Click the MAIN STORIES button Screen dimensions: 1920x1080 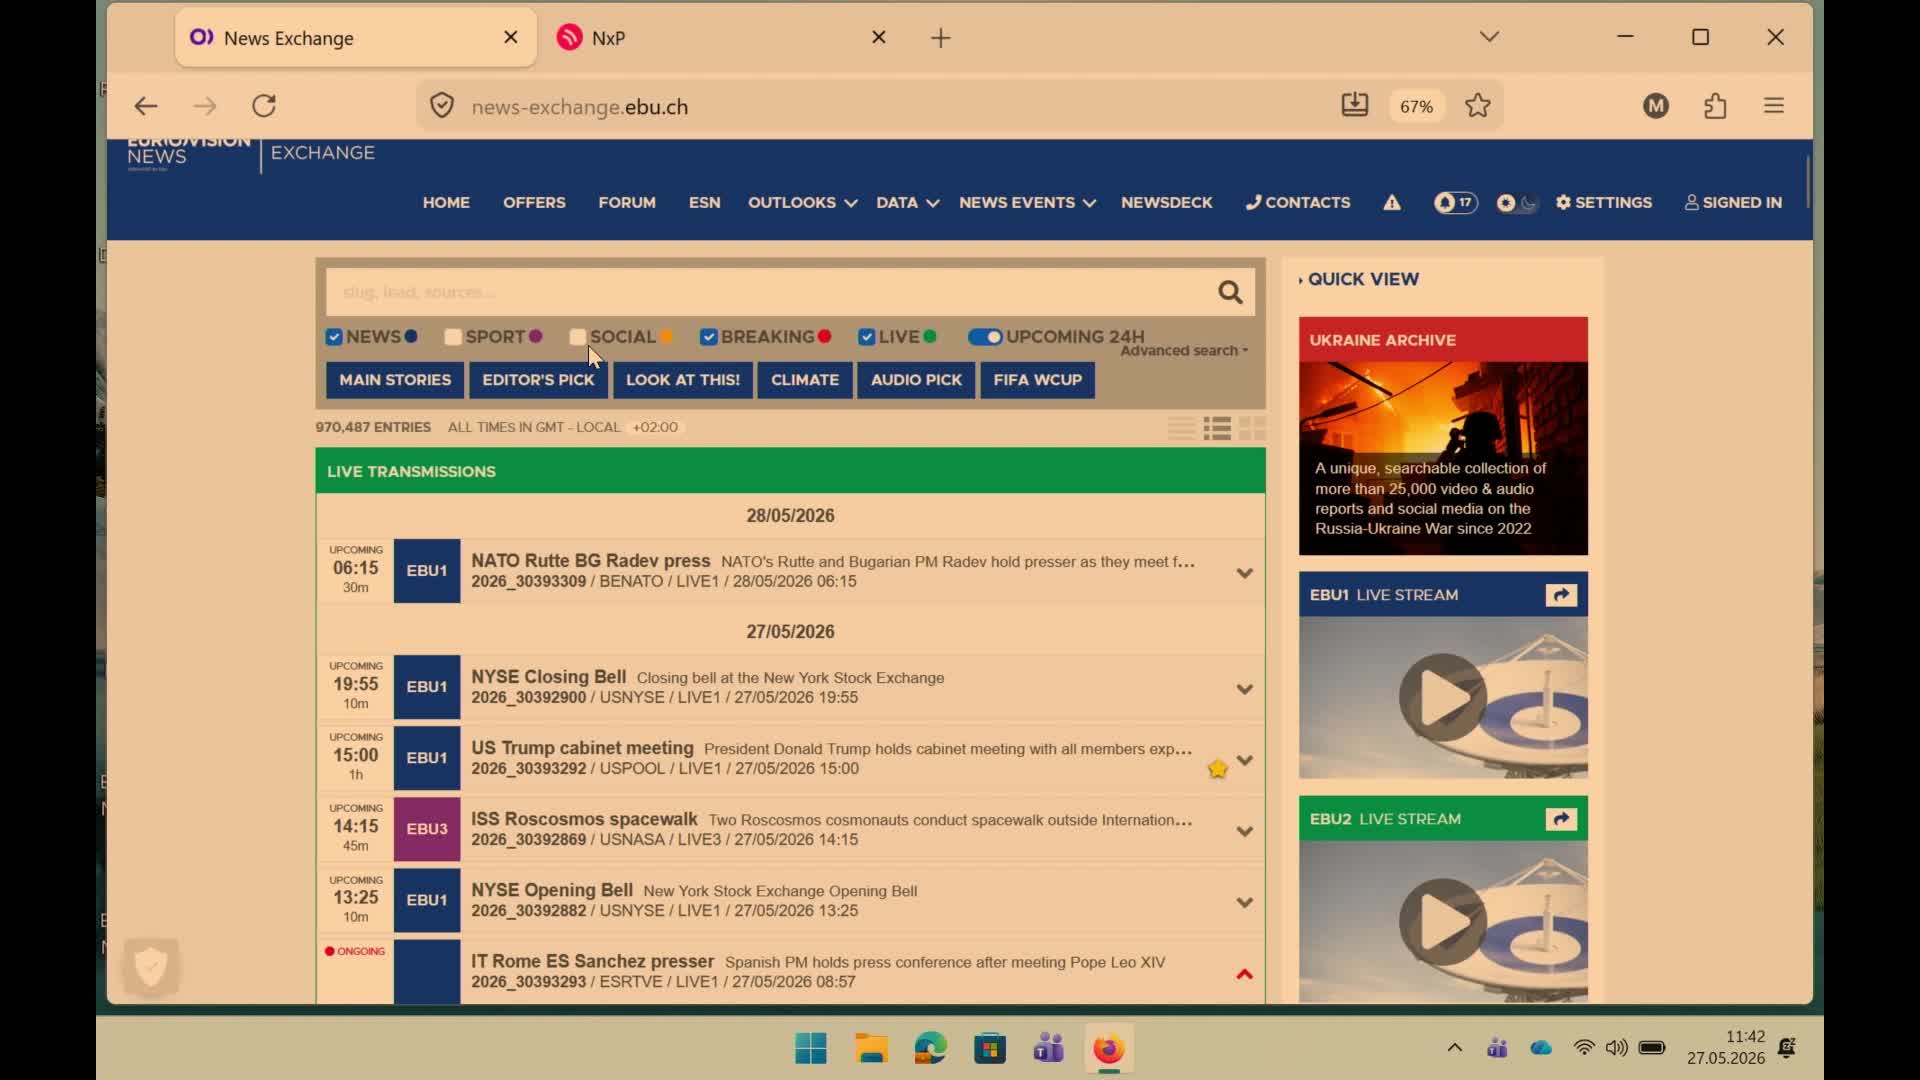click(x=395, y=380)
